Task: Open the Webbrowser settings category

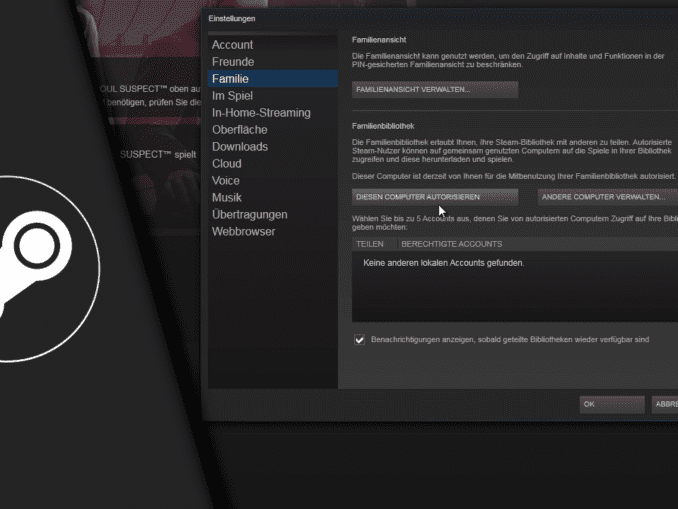Action: (272, 231)
